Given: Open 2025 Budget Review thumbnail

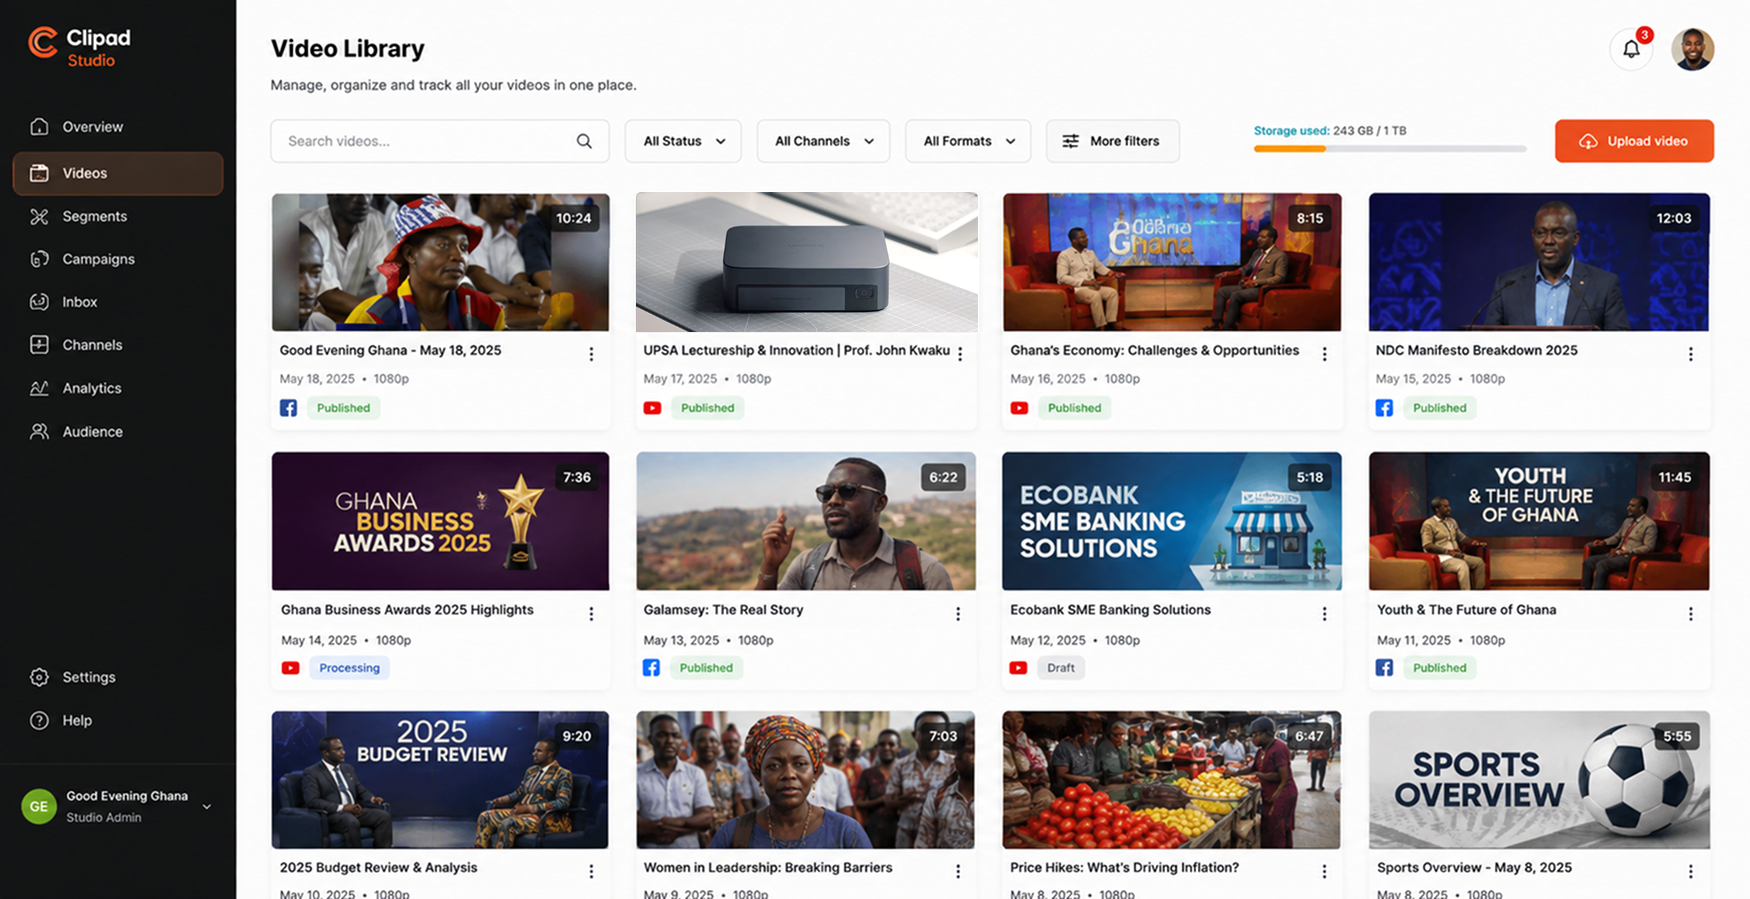Looking at the screenshot, I should [x=440, y=780].
